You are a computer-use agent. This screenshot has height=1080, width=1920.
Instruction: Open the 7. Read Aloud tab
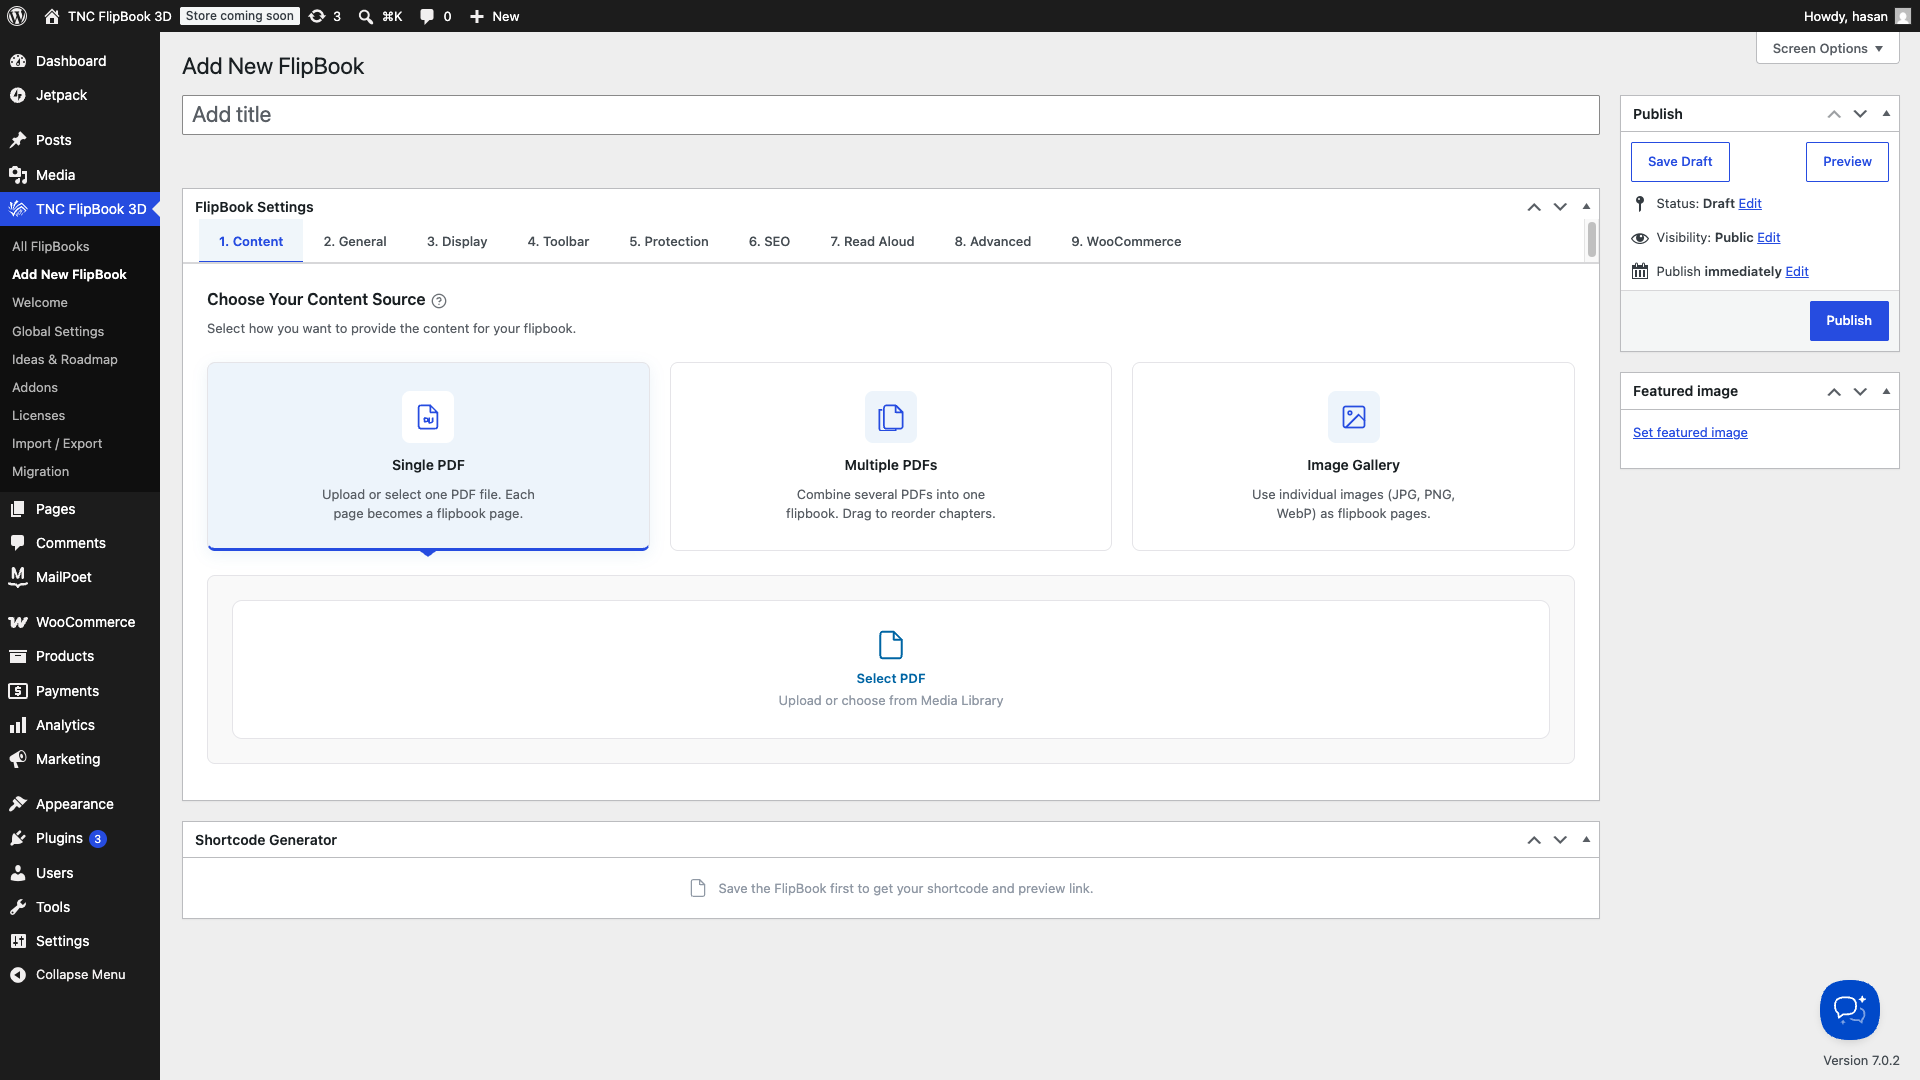(872, 242)
